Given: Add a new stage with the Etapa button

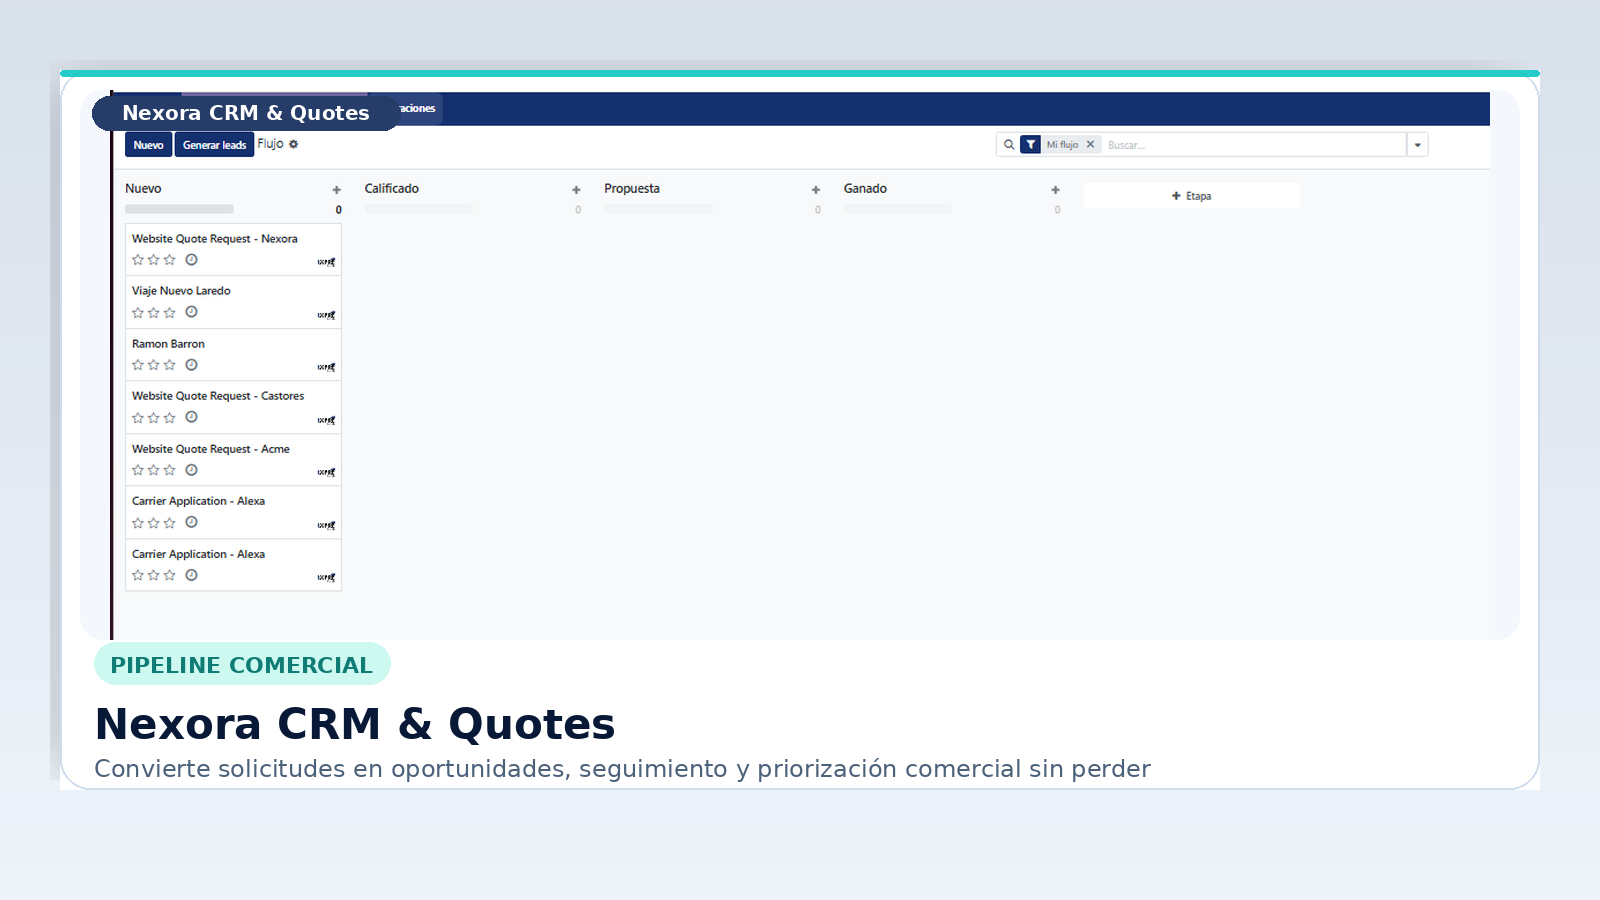Looking at the screenshot, I should coord(1191,196).
